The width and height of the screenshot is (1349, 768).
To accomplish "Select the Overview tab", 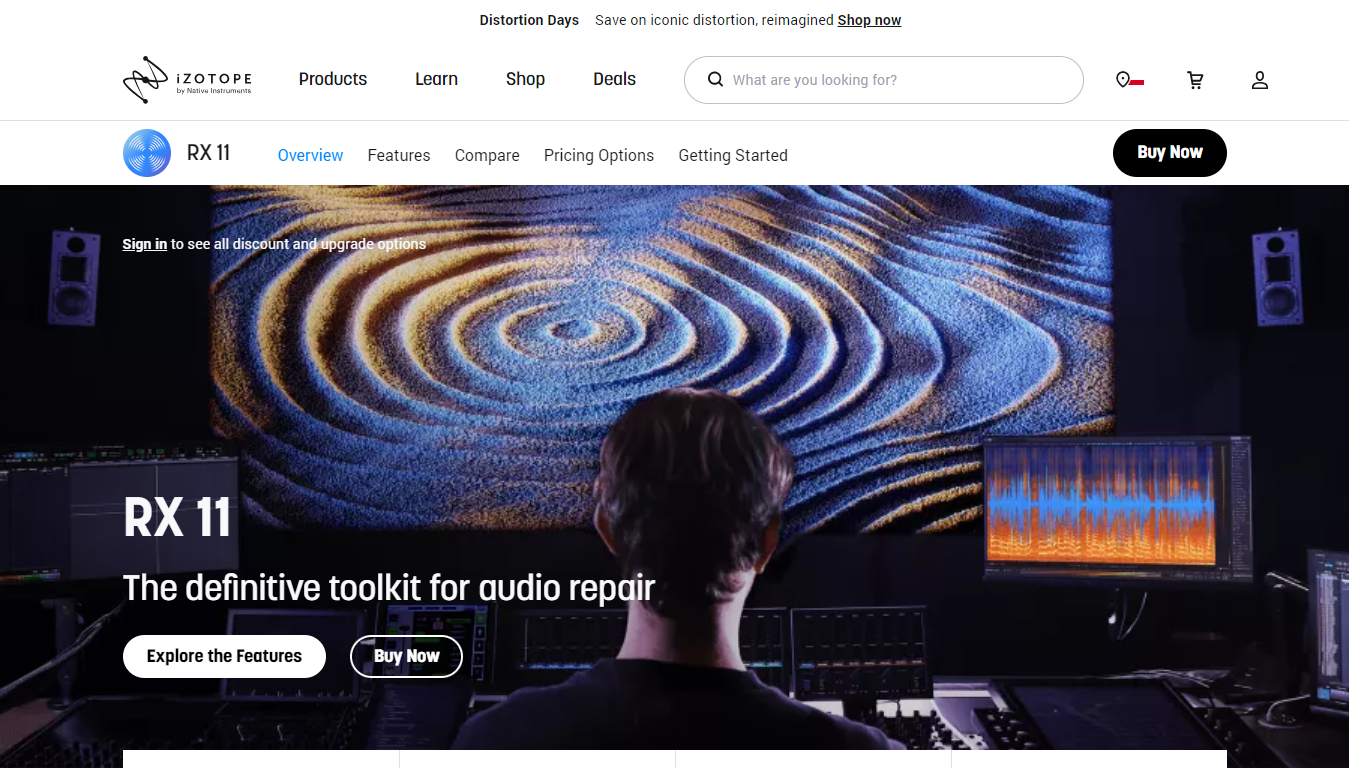I will coord(310,155).
